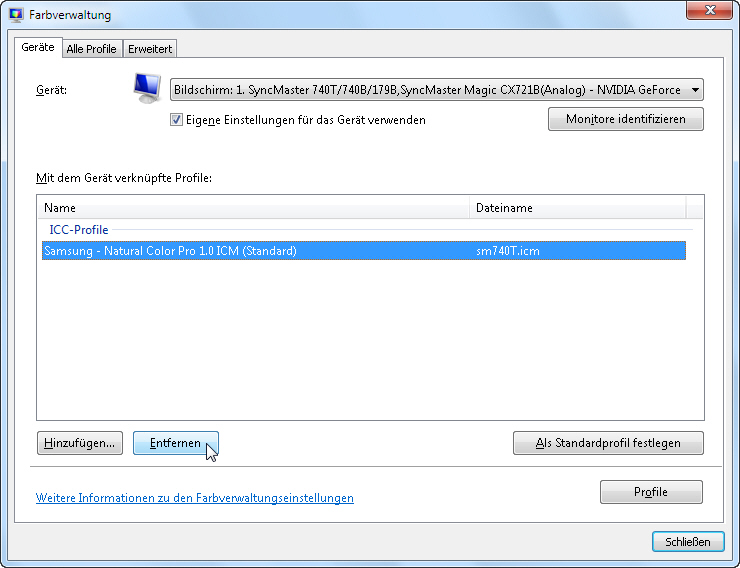Click Als Standardprofil festlegen
The width and height of the screenshot is (740, 568).
607,443
